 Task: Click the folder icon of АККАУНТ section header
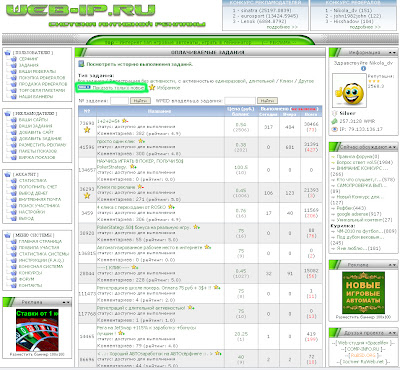(x=8, y=174)
